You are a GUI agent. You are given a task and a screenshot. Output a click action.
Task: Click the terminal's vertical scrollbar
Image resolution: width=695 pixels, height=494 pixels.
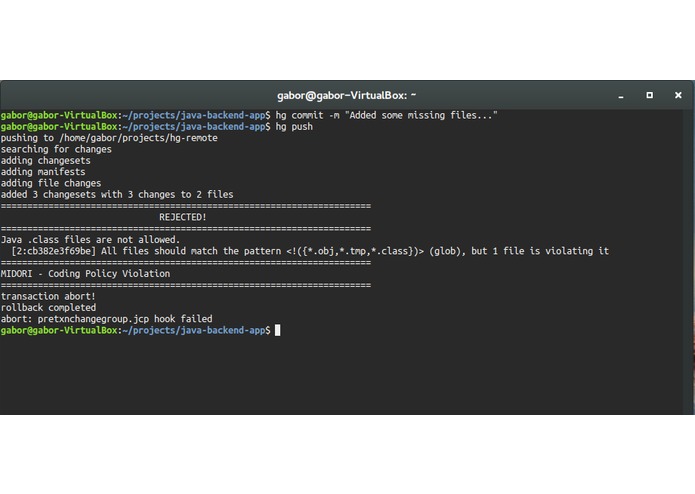[688, 262]
